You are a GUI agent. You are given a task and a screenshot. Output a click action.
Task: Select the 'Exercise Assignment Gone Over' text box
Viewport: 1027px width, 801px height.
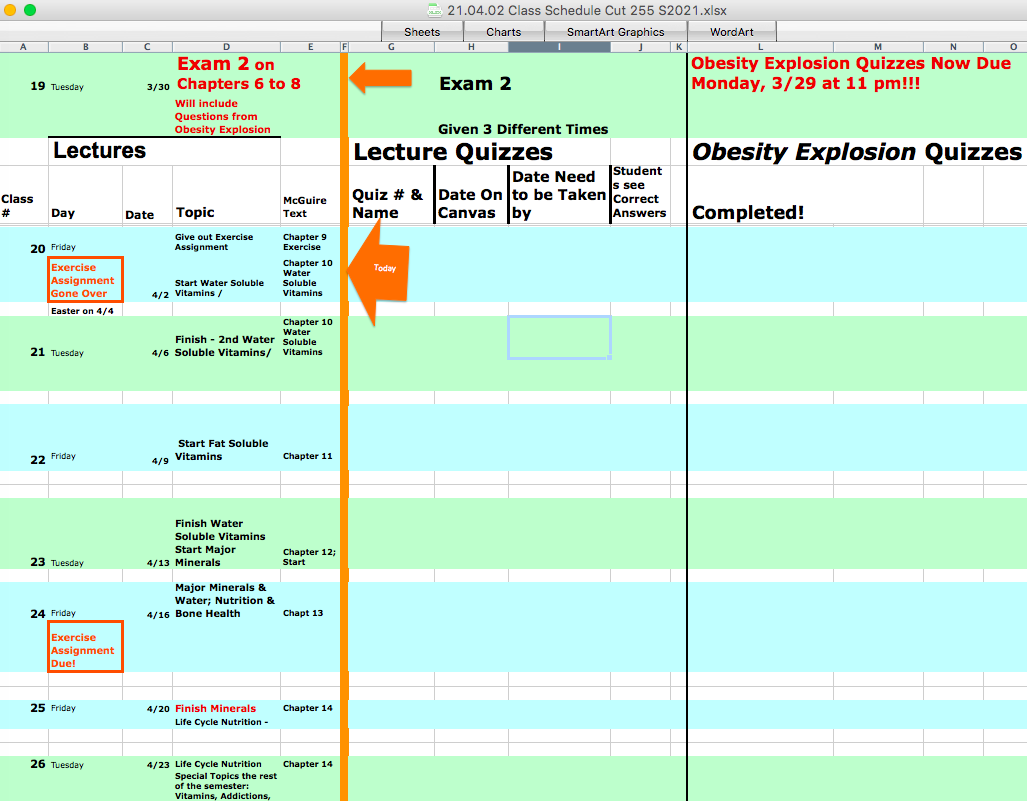point(85,280)
